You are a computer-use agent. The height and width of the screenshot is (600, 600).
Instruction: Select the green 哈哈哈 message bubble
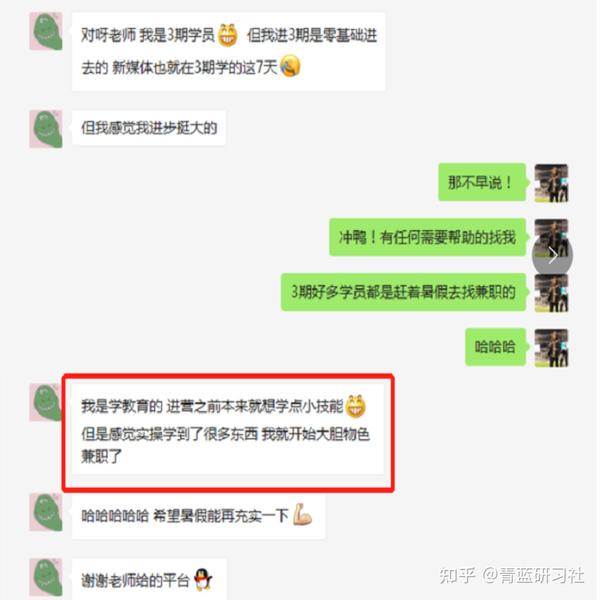[496, 347]
